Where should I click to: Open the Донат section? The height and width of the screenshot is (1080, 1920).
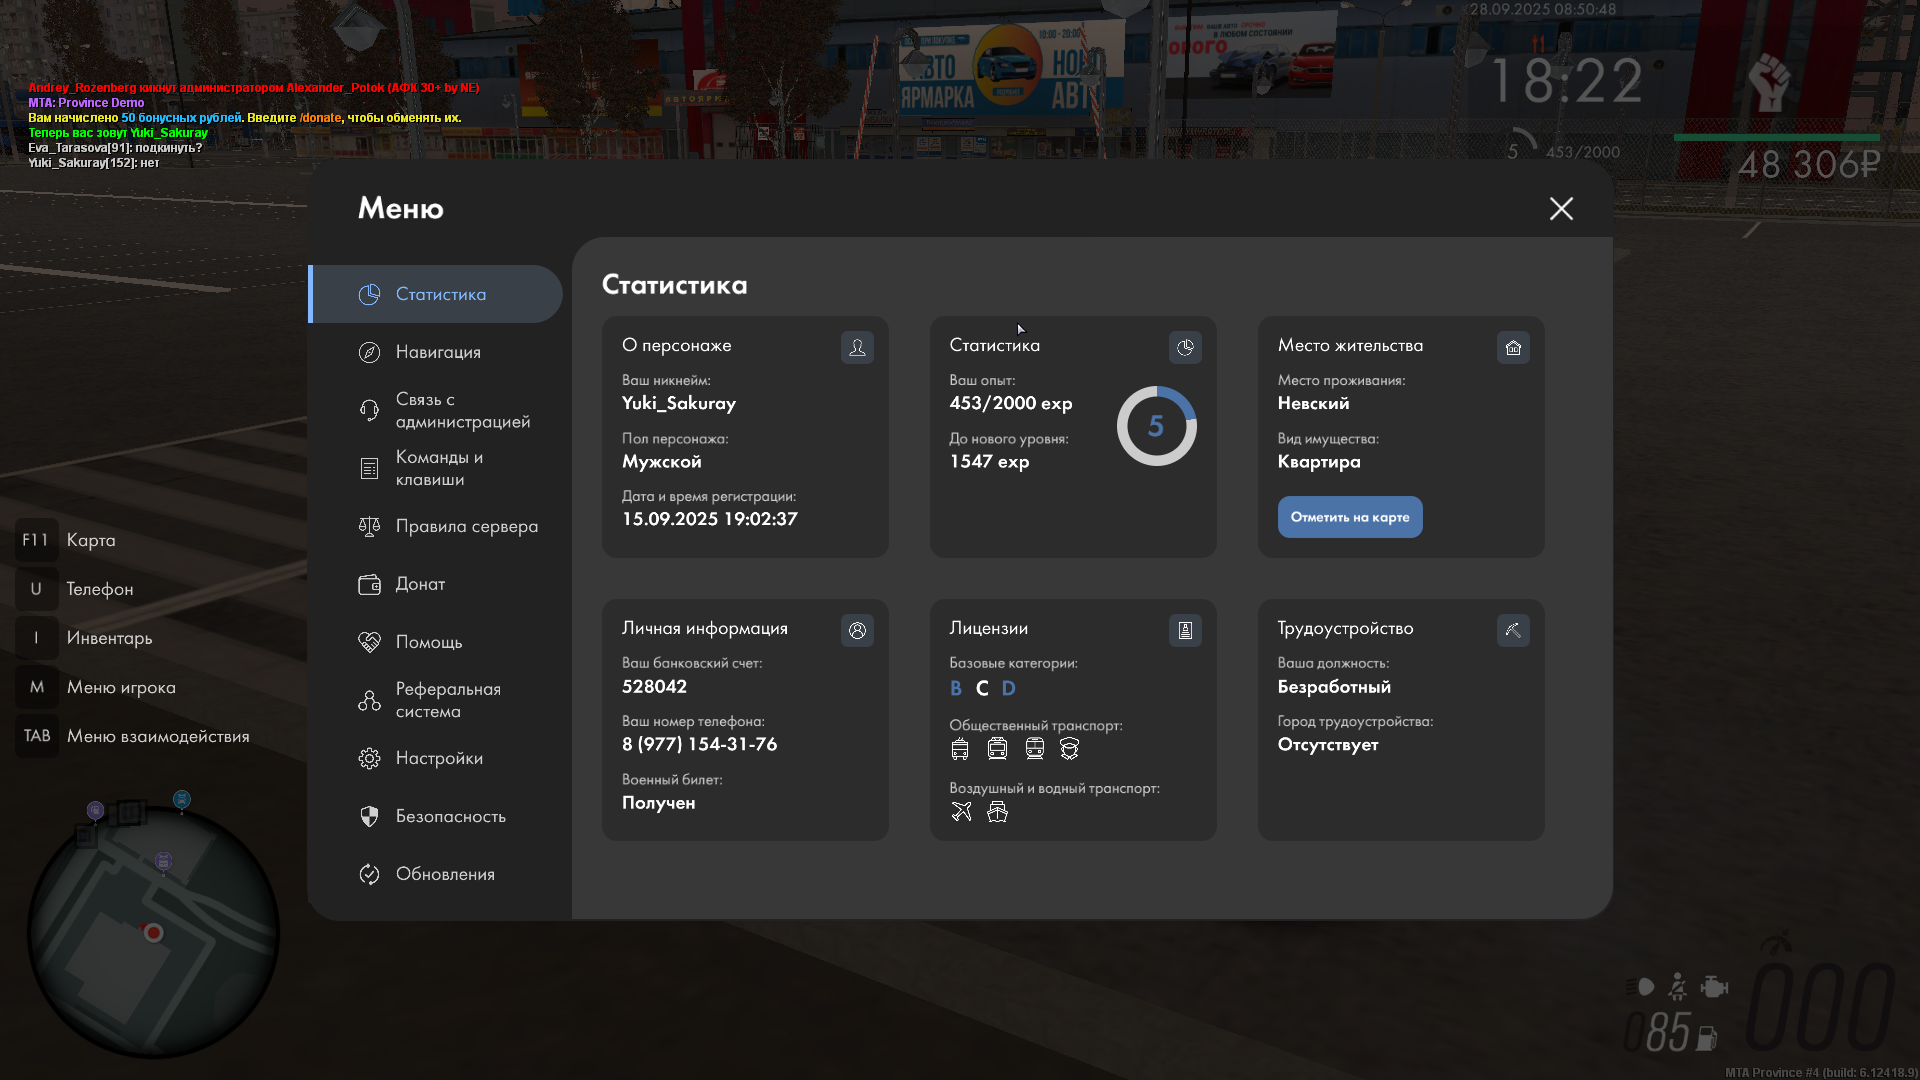click(420, 584)
